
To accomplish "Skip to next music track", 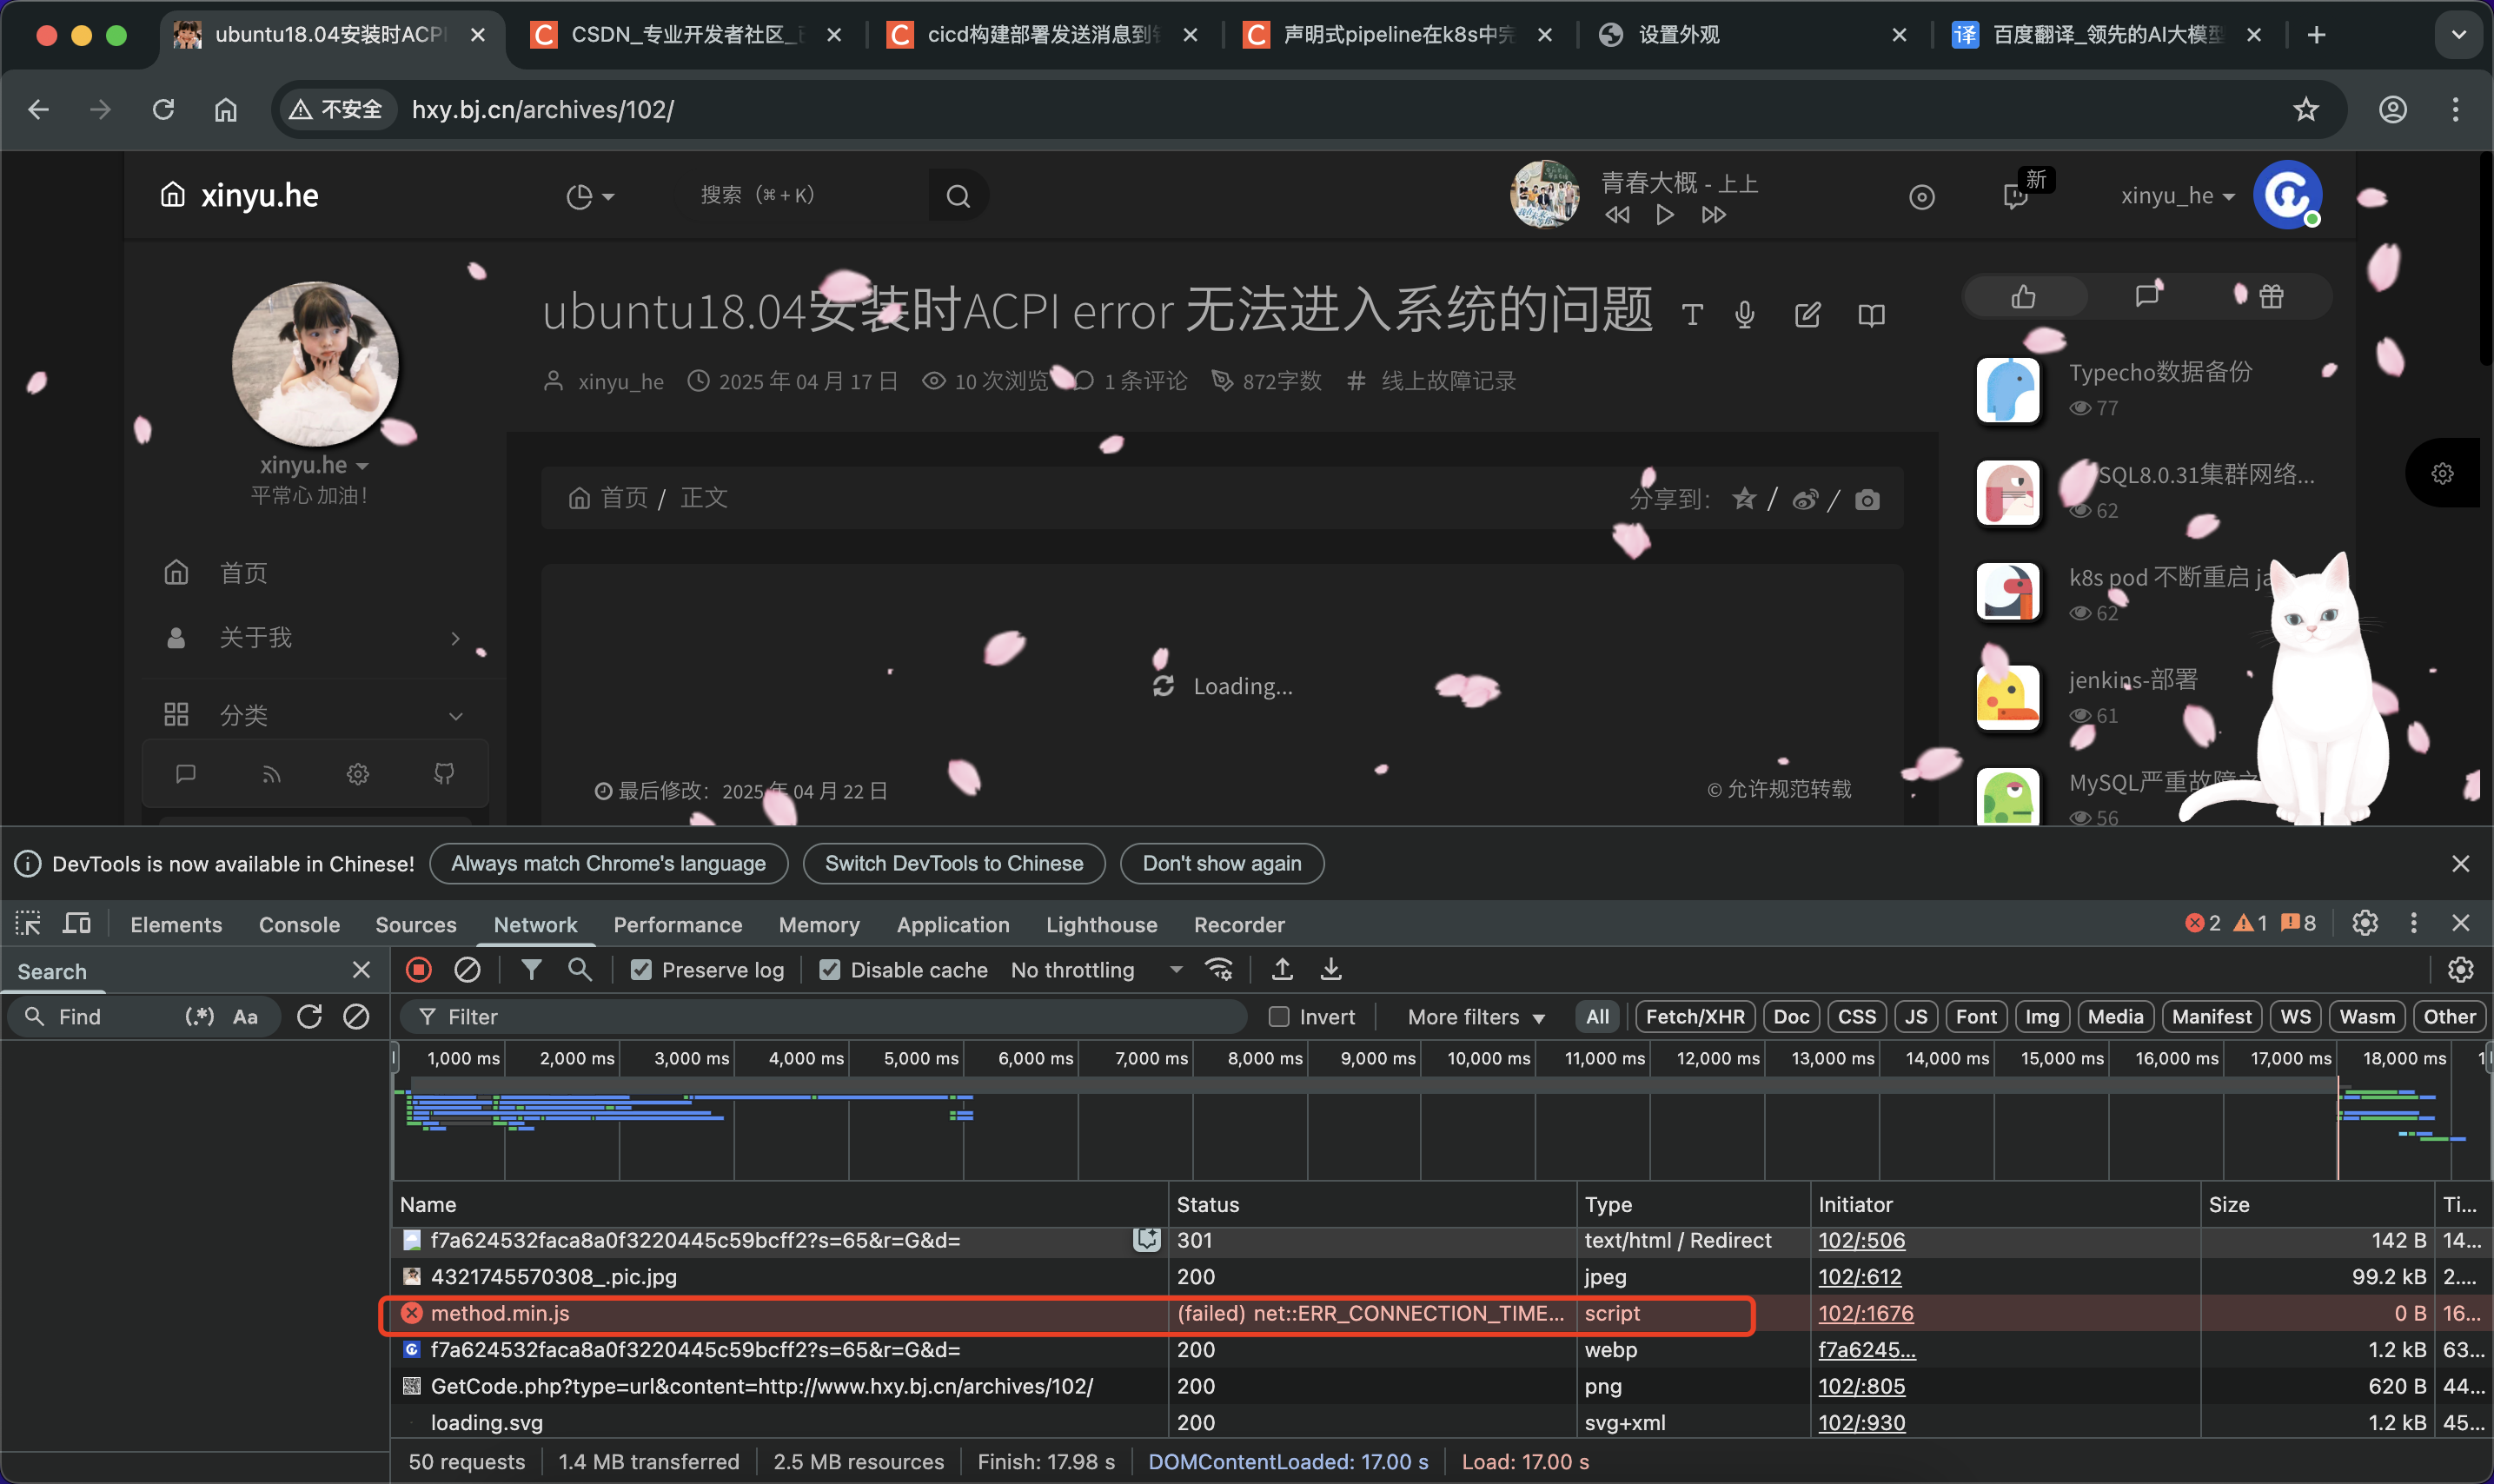I will tap(1714, 215).
